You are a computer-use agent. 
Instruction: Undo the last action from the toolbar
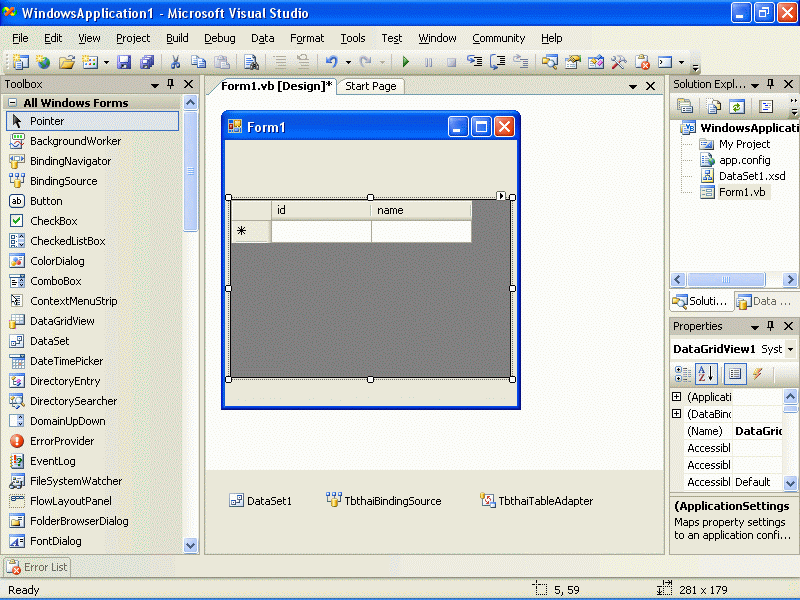(332, 62)
